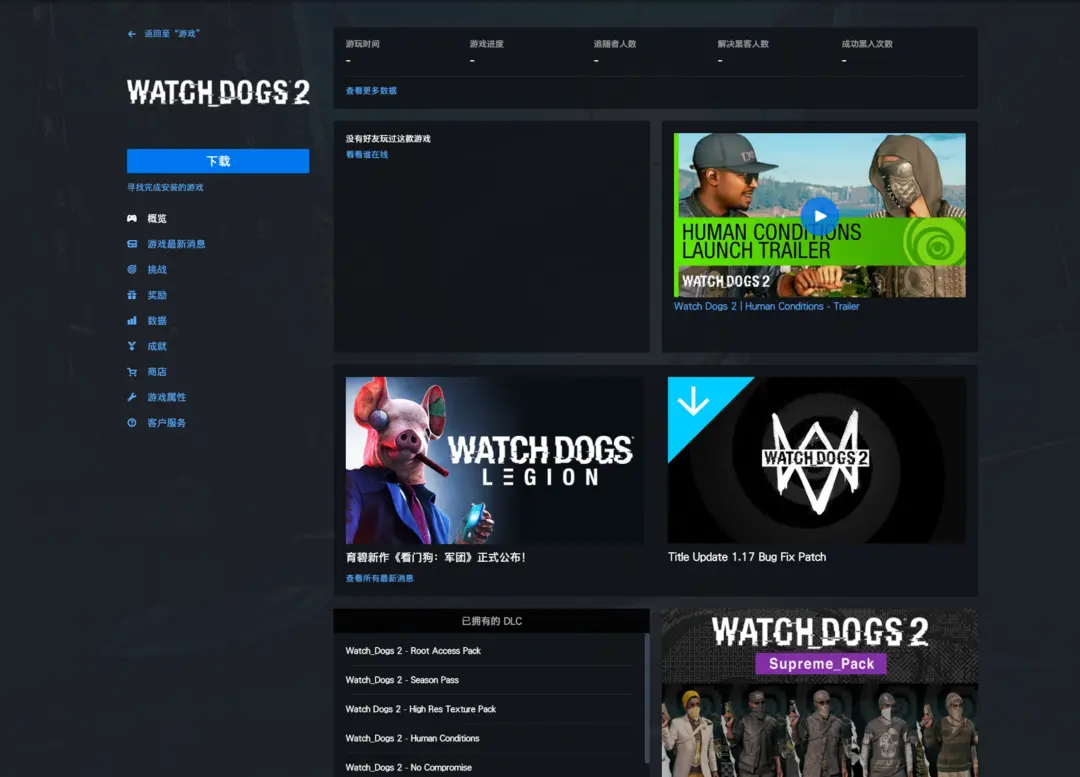Click the DLC list scrollbar
The height and width of the screenshot is (777, 1080).
647,698
